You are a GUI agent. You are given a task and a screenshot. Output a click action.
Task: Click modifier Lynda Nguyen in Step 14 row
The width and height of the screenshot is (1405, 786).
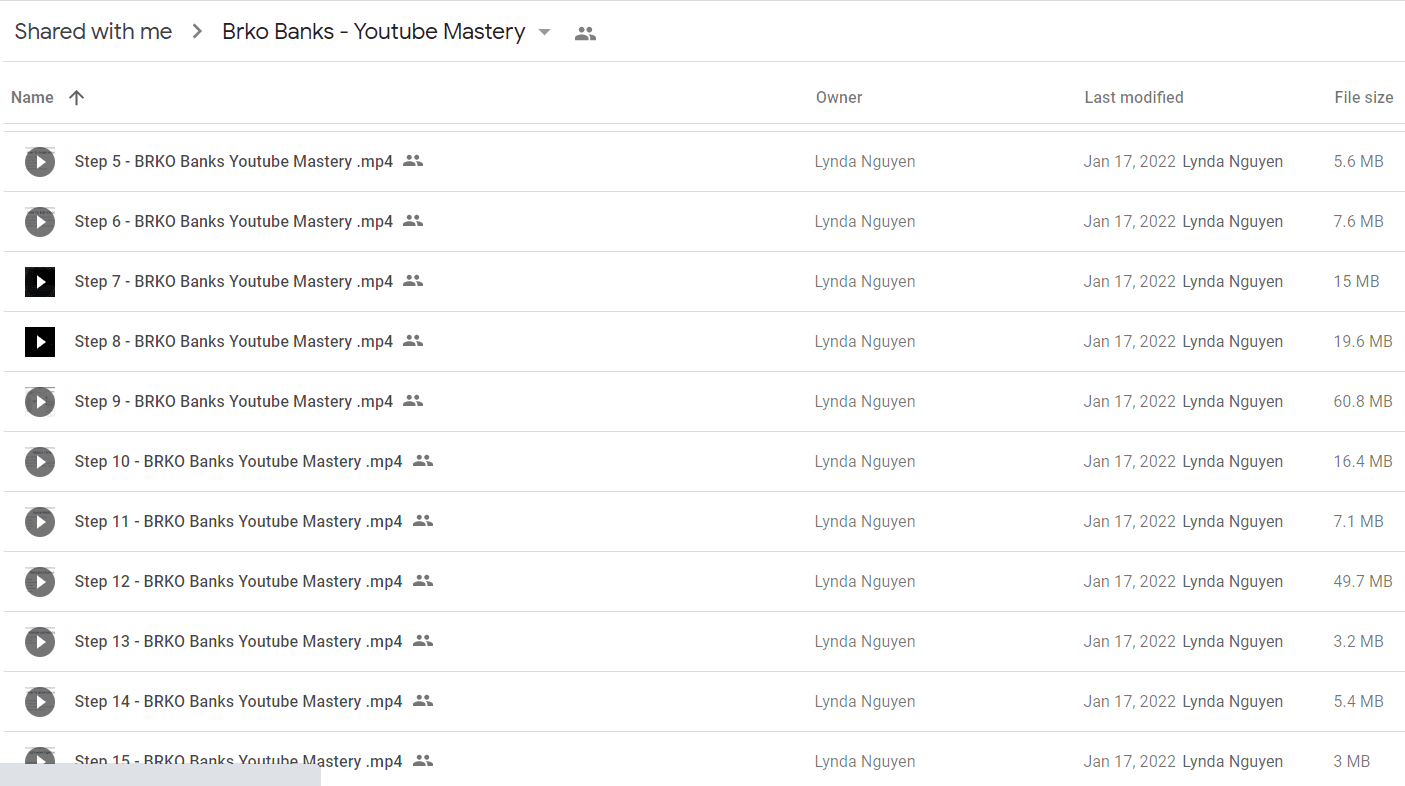pyautogui.click(x=1232, y=701)
